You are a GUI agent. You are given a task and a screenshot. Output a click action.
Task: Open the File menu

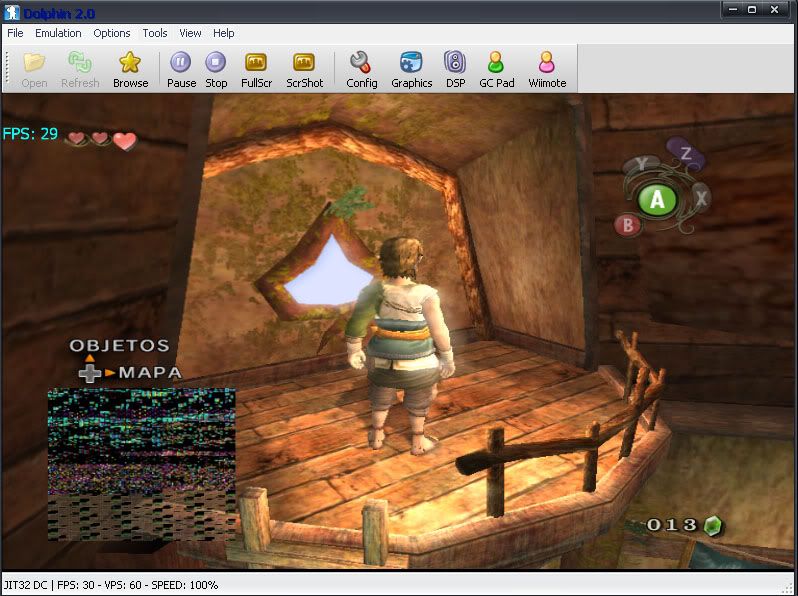click(x=15, y=33)
